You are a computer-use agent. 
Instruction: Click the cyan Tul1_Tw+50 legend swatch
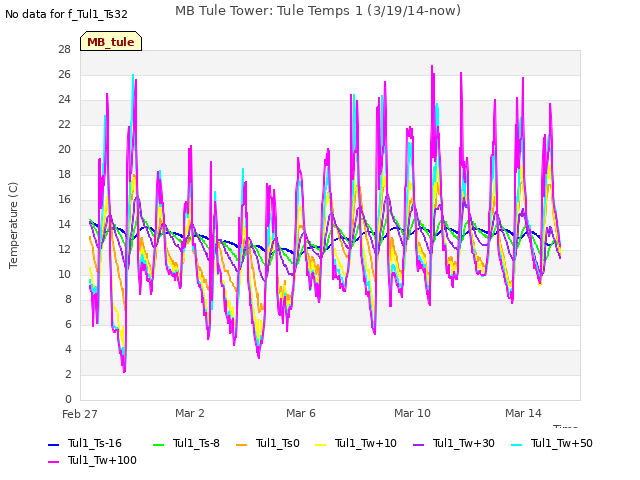pos(517,444)
